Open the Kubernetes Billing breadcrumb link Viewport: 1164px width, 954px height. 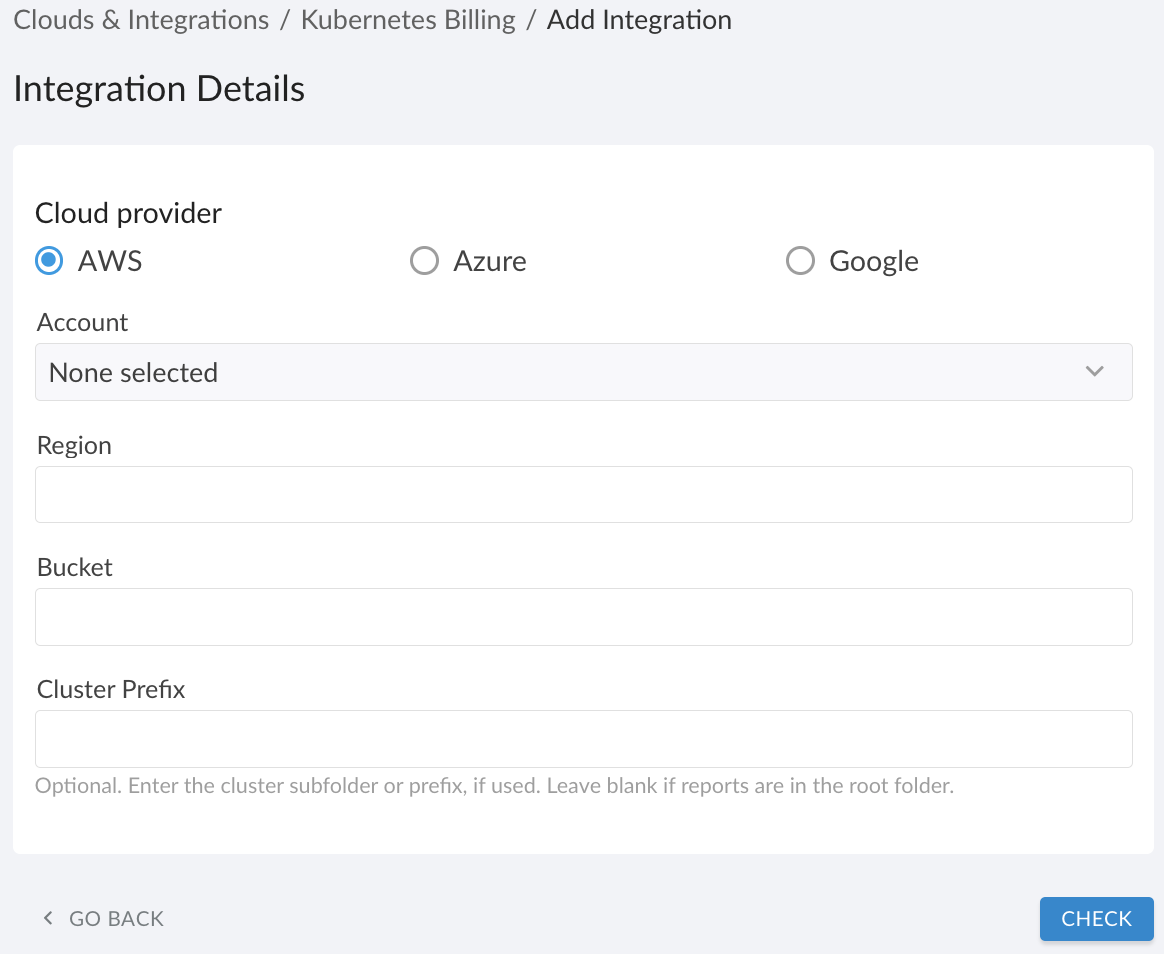tap(408, 20)
